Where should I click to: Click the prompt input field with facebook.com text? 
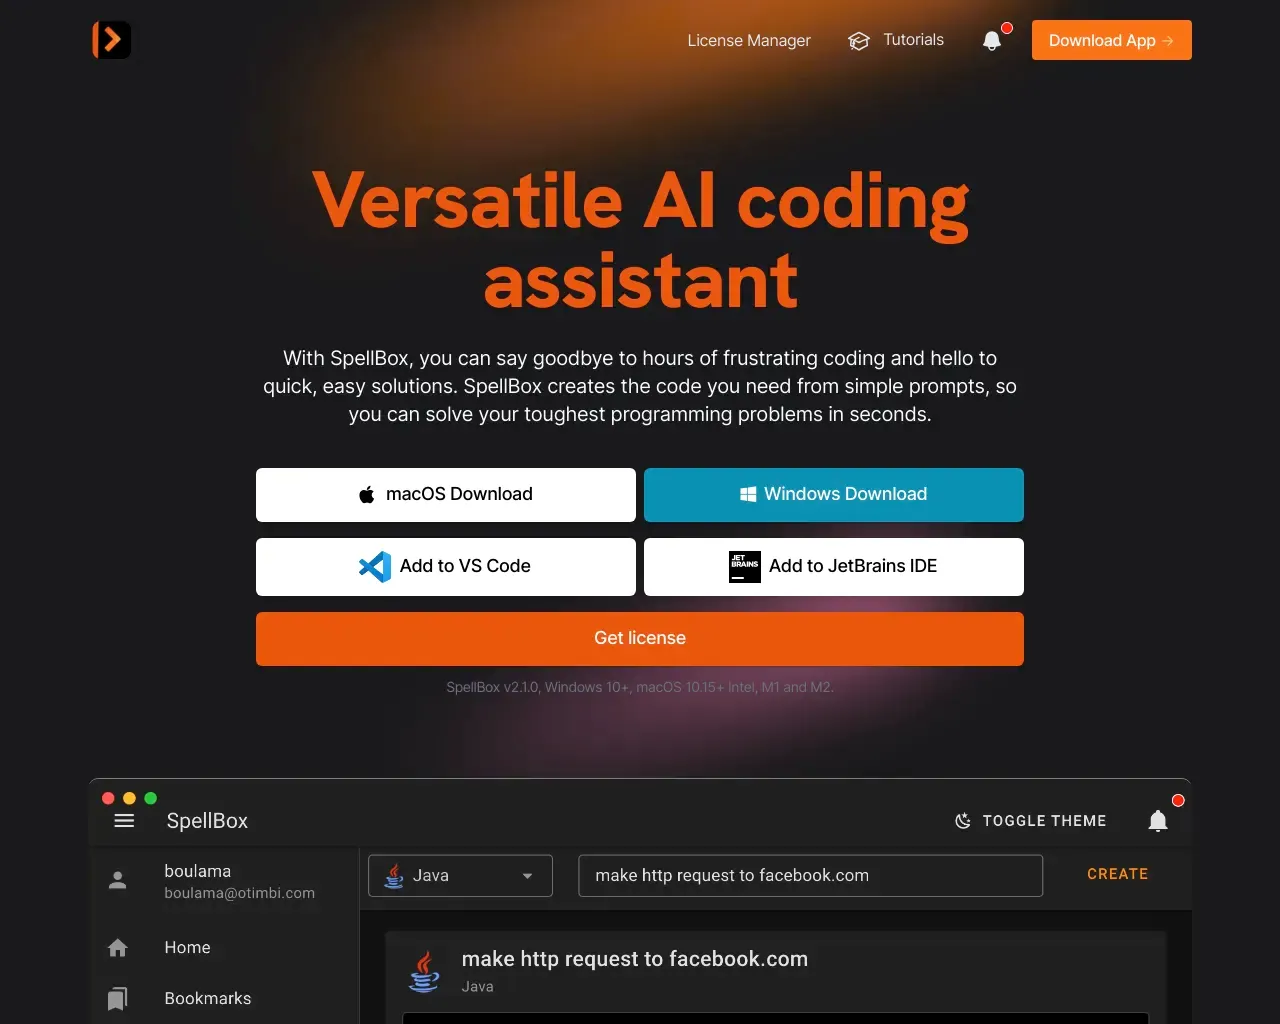pos(810,876)
